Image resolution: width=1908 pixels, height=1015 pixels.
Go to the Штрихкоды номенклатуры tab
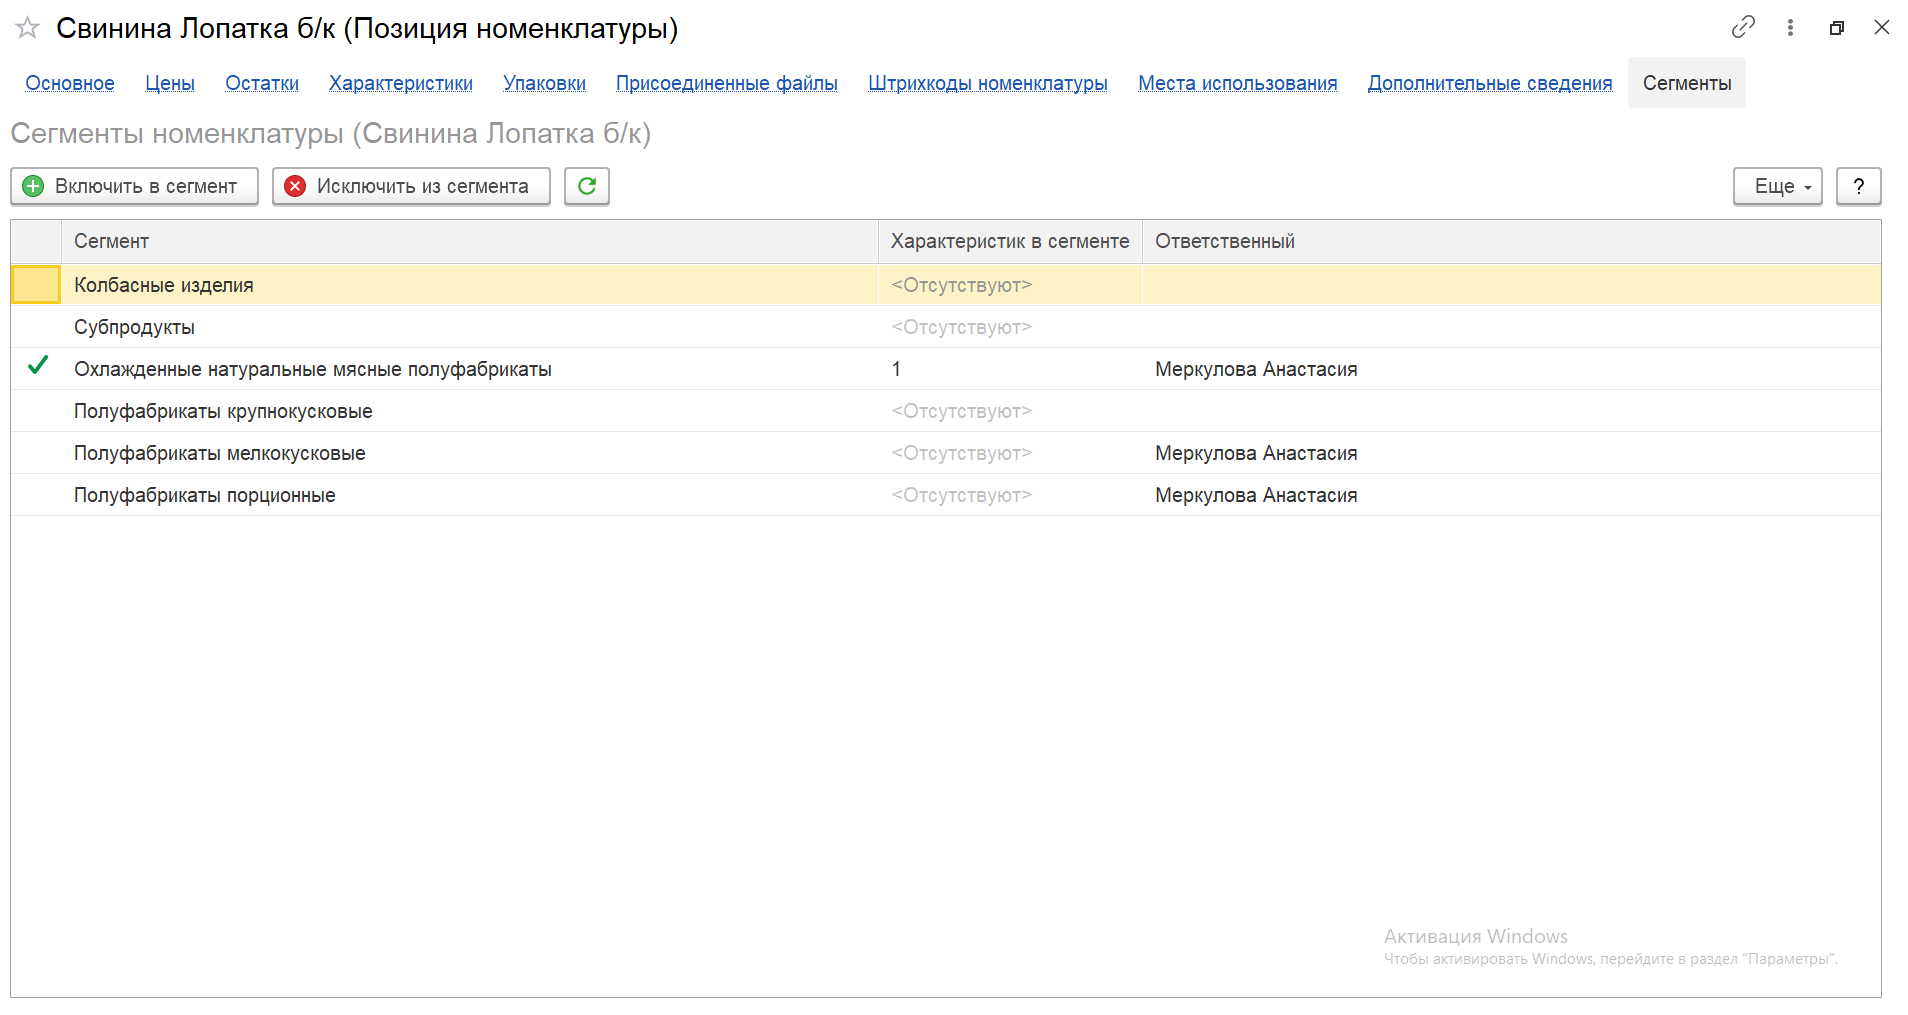tap(987, 83)
